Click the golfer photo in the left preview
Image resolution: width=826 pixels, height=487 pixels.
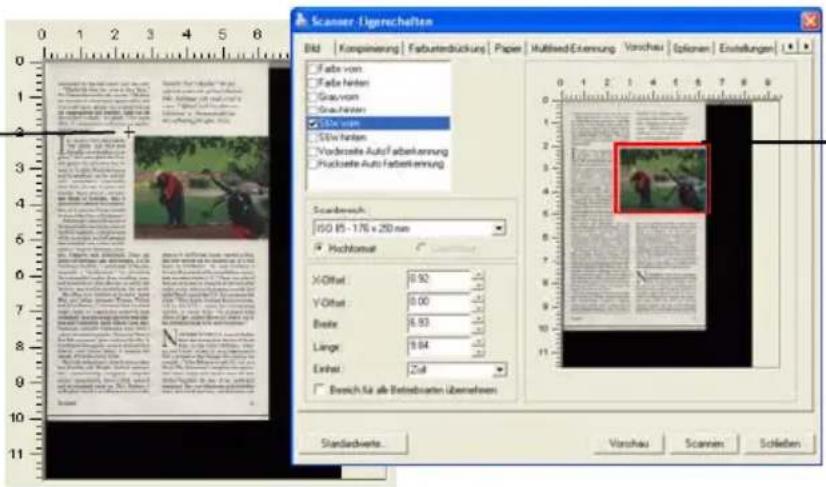[202, 187]
